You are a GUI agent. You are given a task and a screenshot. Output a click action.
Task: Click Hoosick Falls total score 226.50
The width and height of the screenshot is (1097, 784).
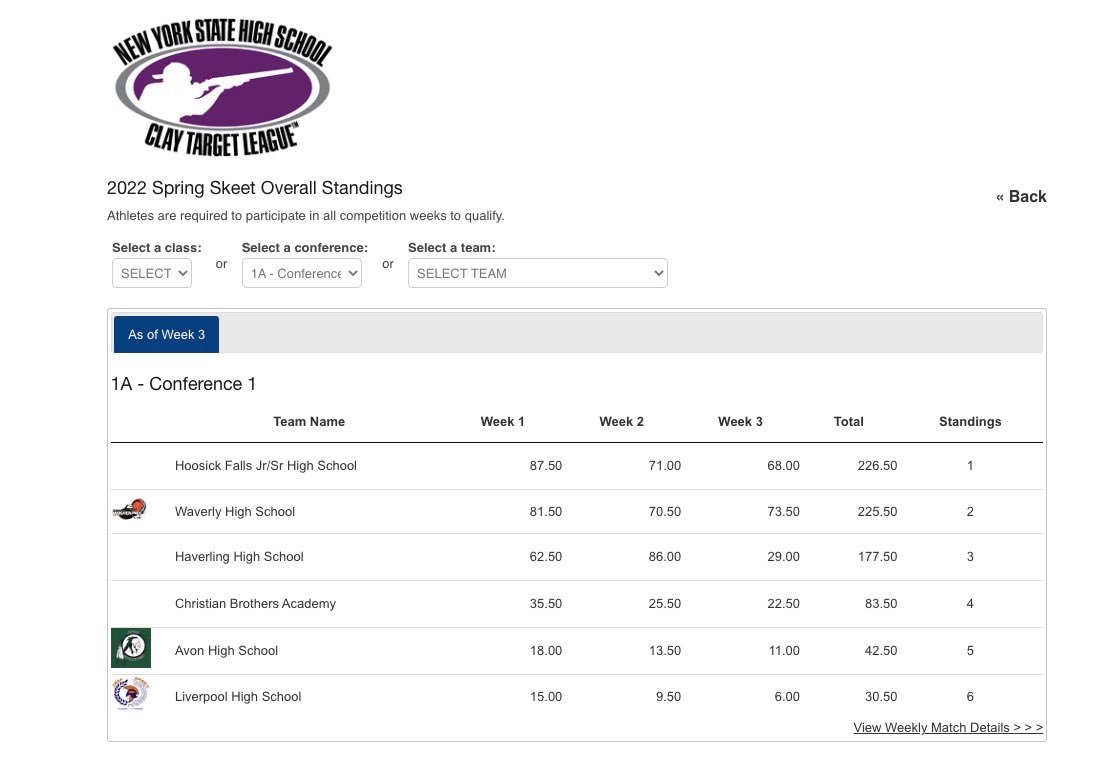tap(877, 466)
